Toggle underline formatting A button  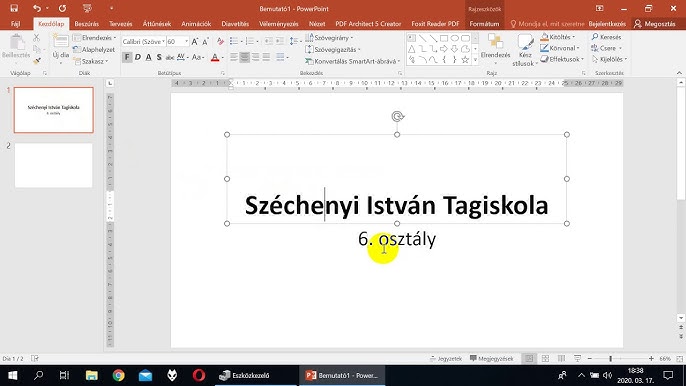148,57
